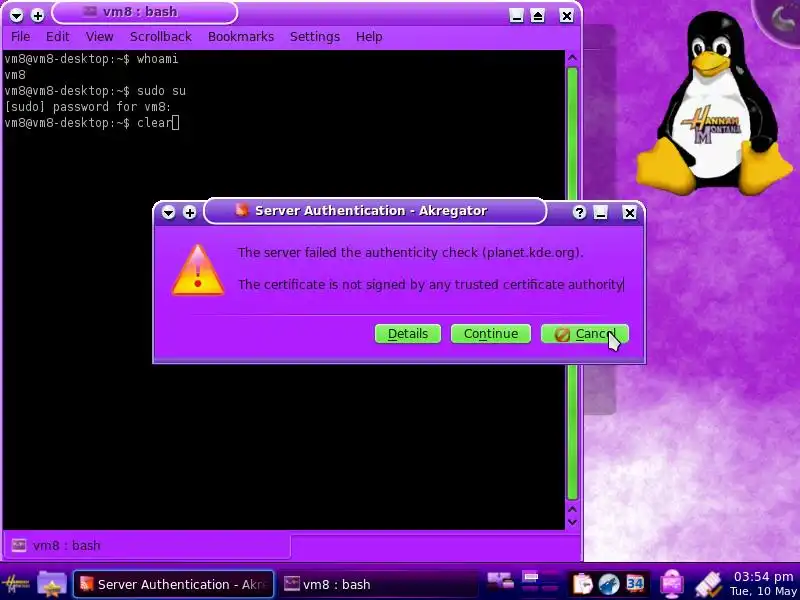
Task: Minimize the vm8 : bash terminal window
Action: 516,16
